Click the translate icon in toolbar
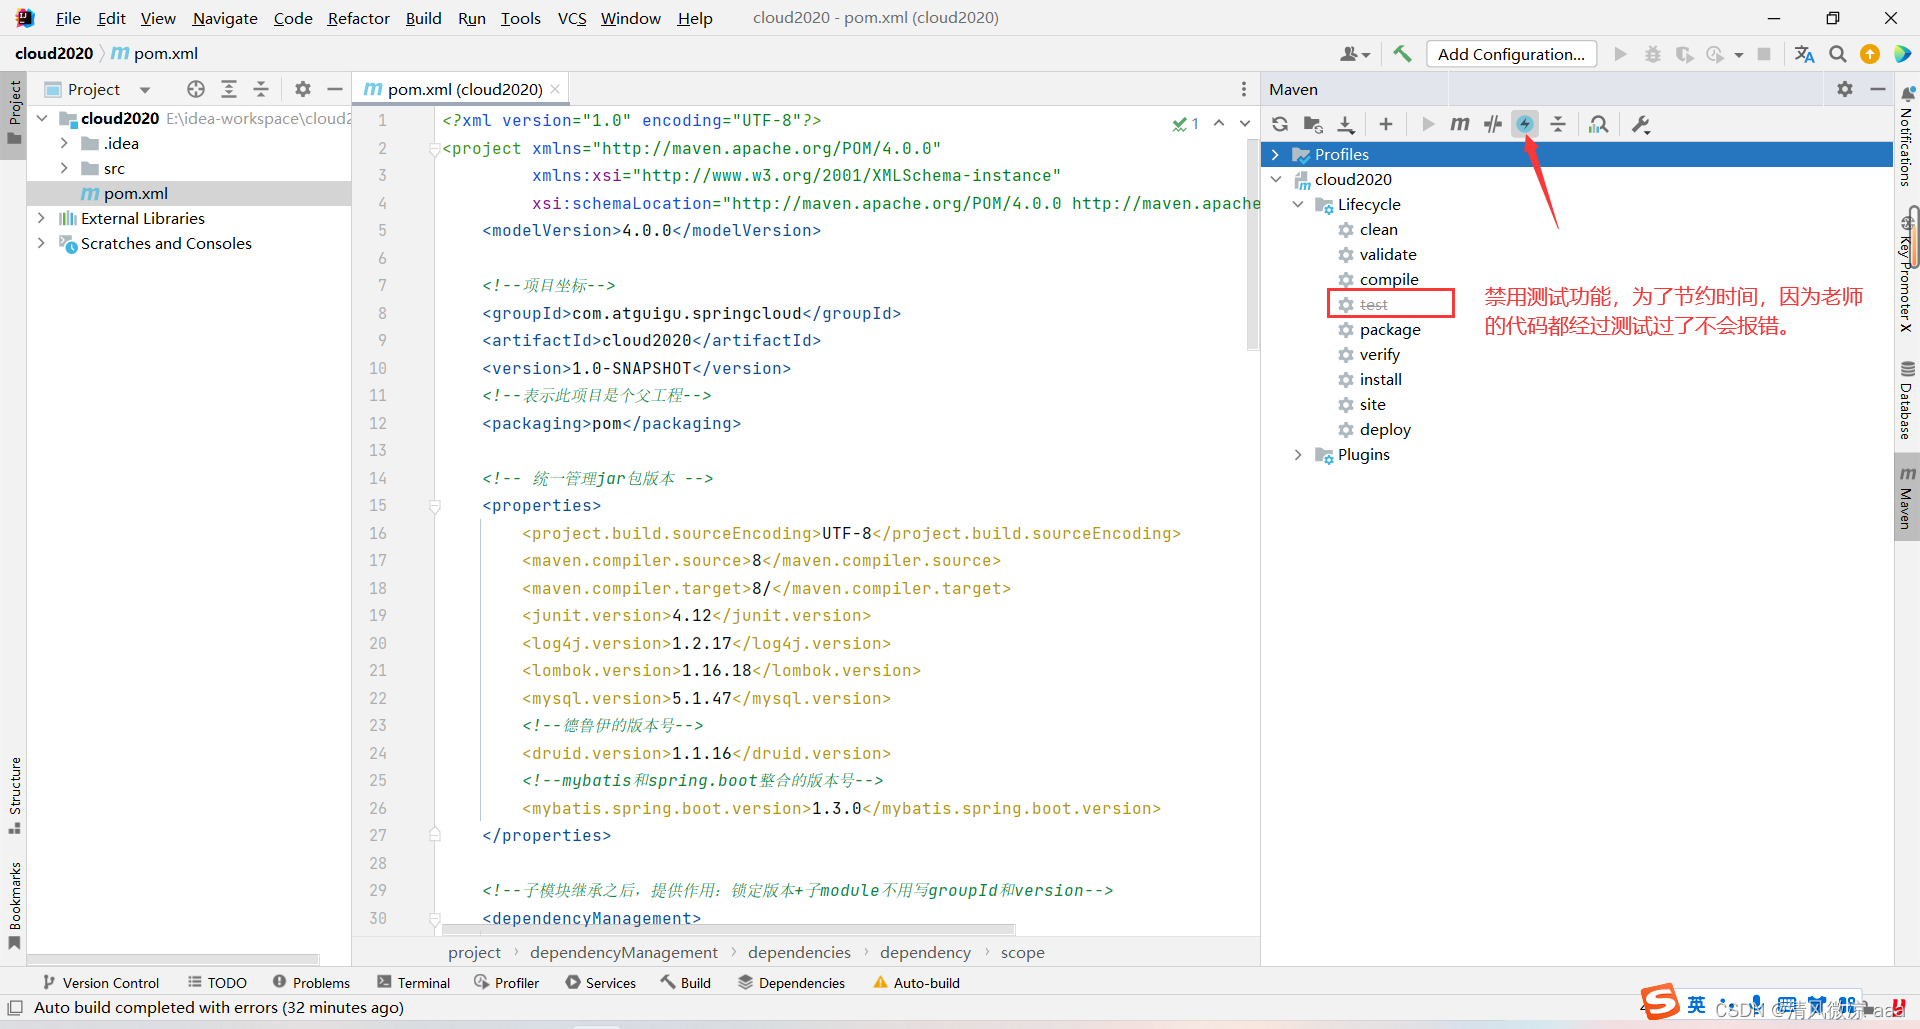 click(1804, 54)
